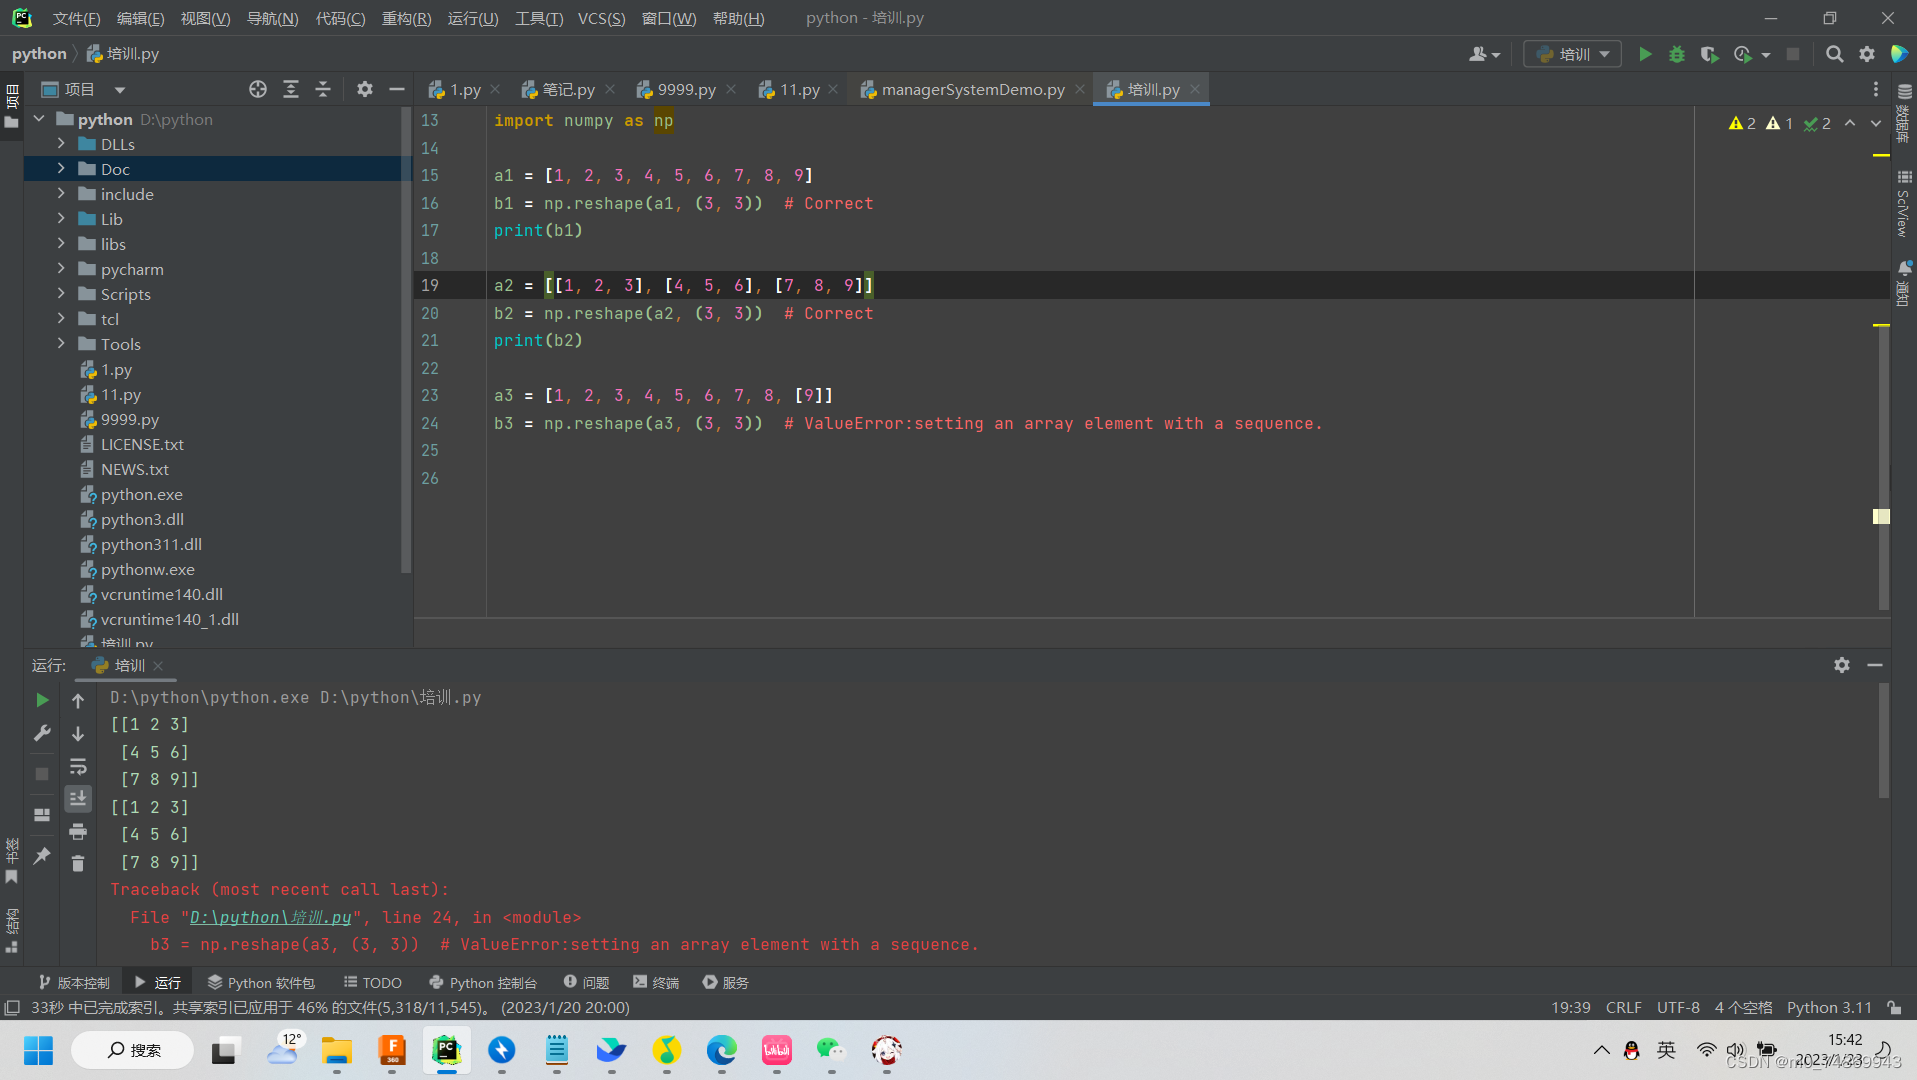Toggle soft-wrap in the run console
Screen dimensions: 1917x1080
click(78, 766)
